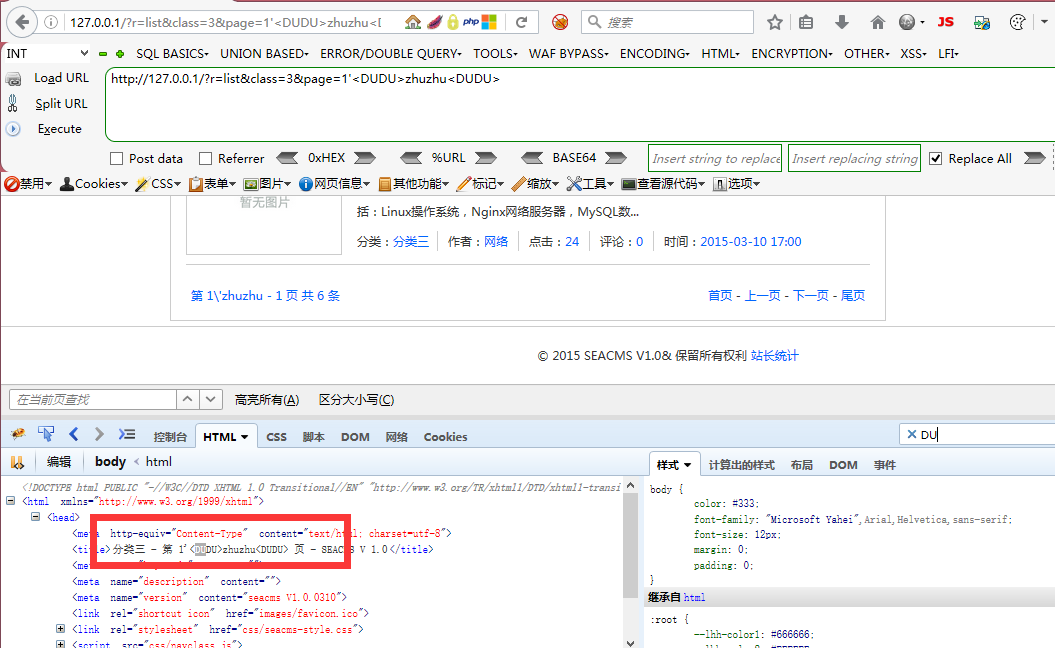Enable the Post data checkbox
Screen dimensions: 1055x648
116,159
